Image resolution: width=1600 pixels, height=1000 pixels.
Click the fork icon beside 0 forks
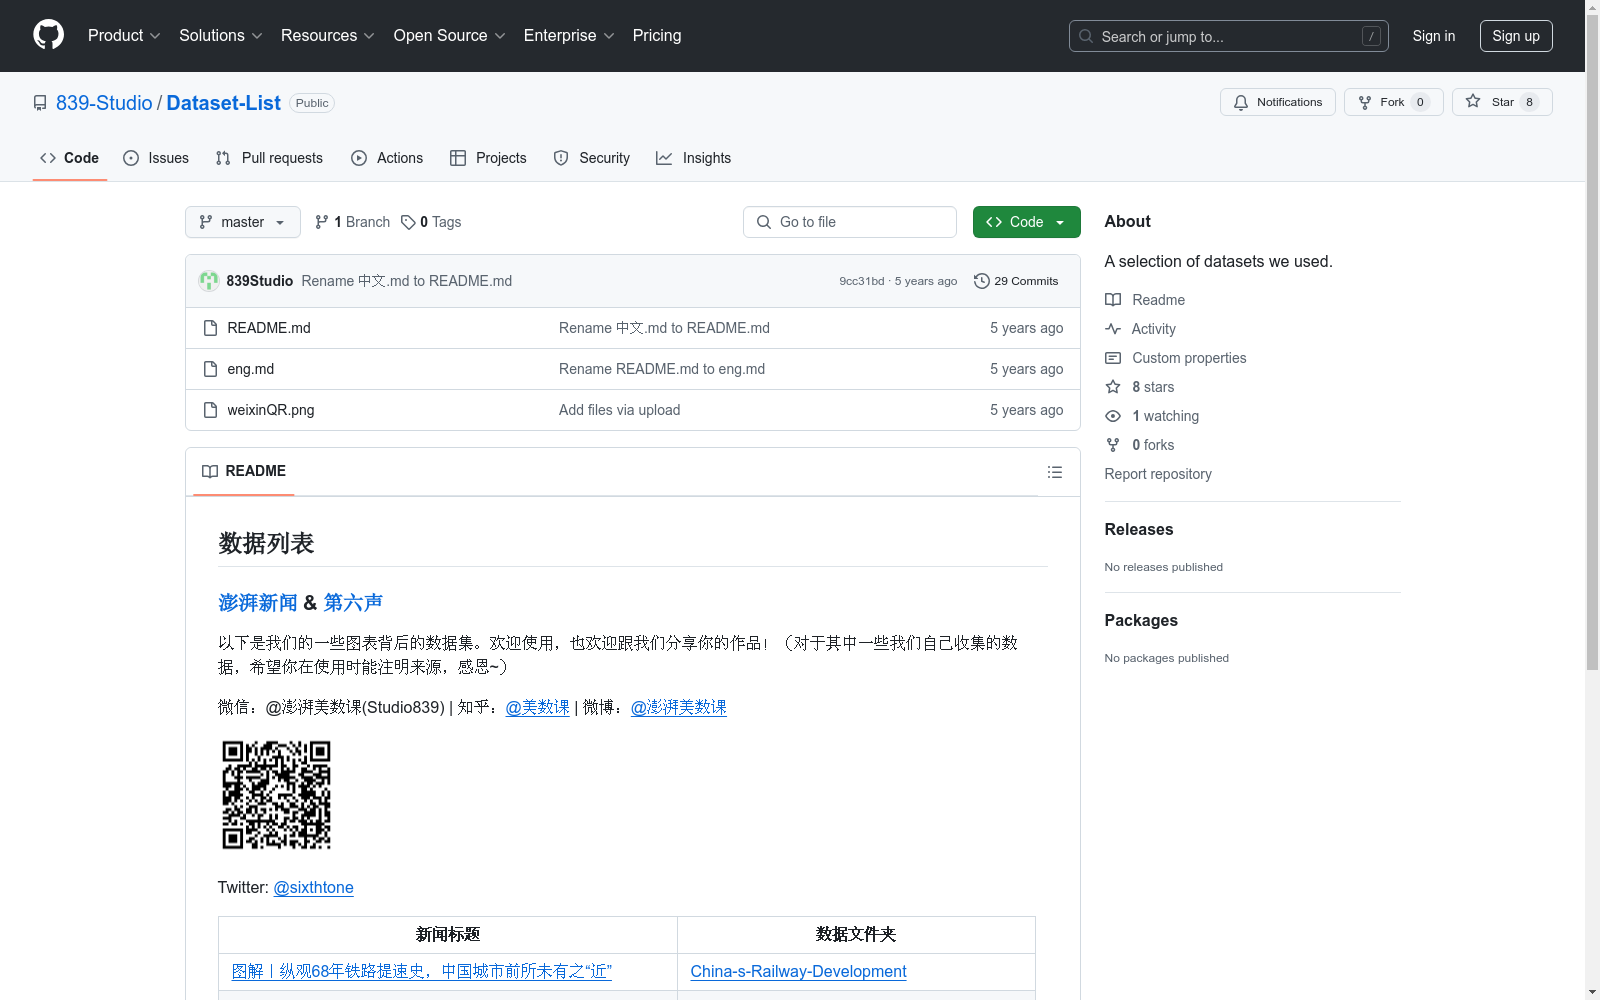[x=1113, y=445]
